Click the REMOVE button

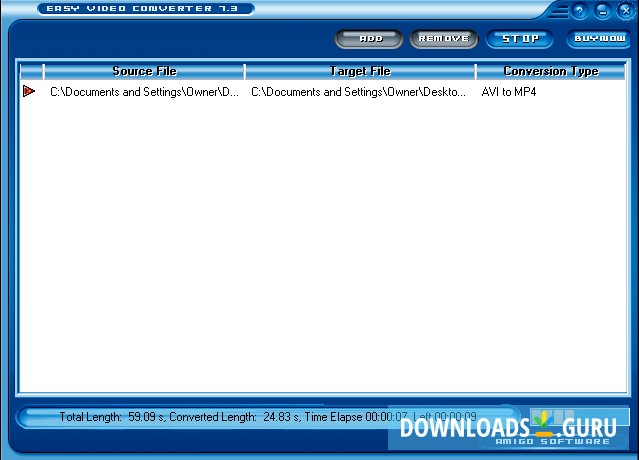(x=444, y=39)
